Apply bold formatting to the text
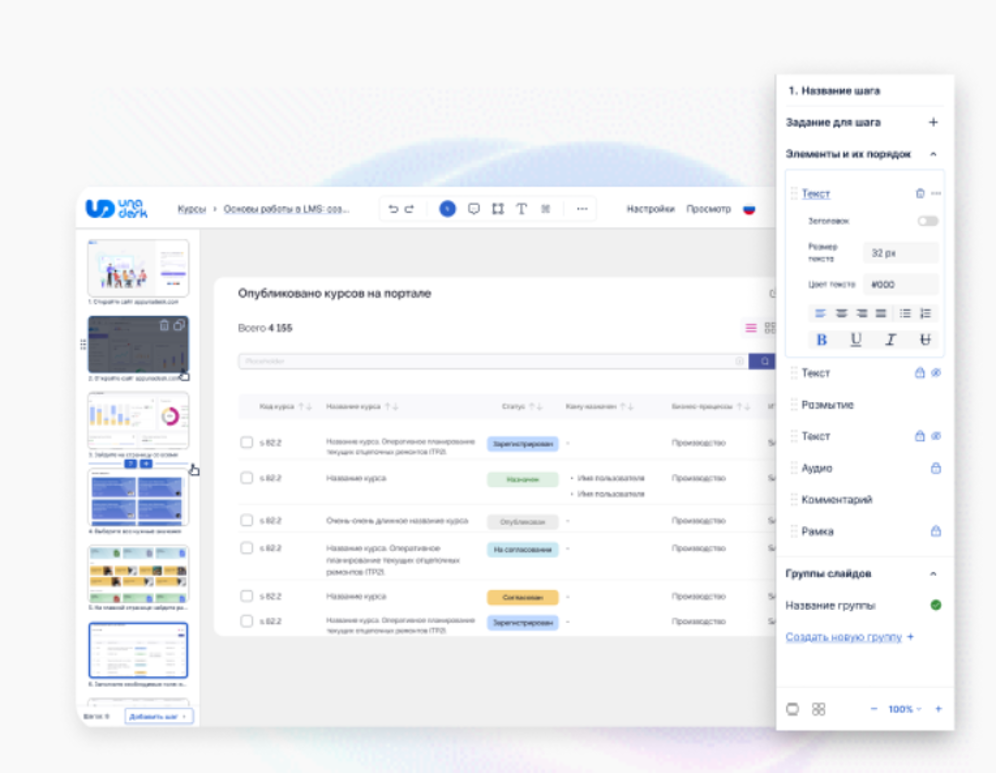This screenshot has height=773, width=996. click(x=822, y=340)
